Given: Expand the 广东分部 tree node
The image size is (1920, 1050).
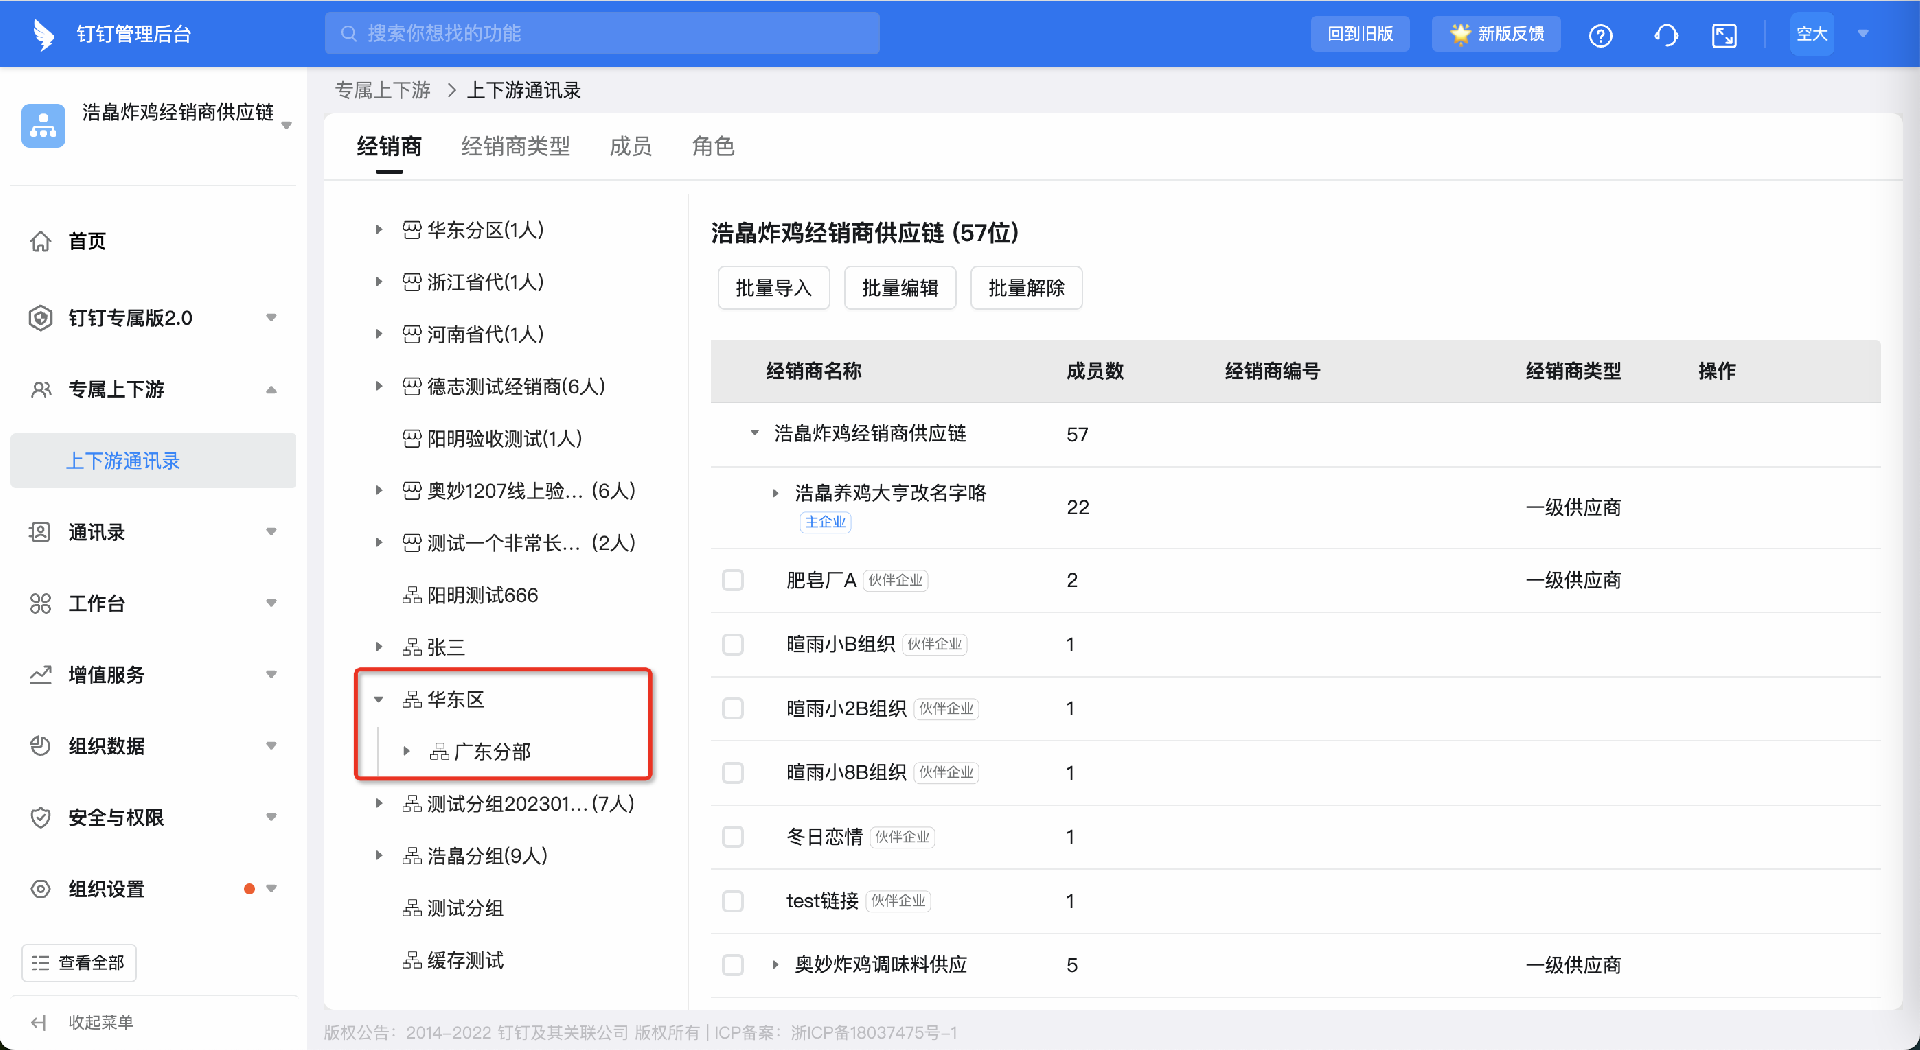Looking at the screenshot, I should point(406,751).
